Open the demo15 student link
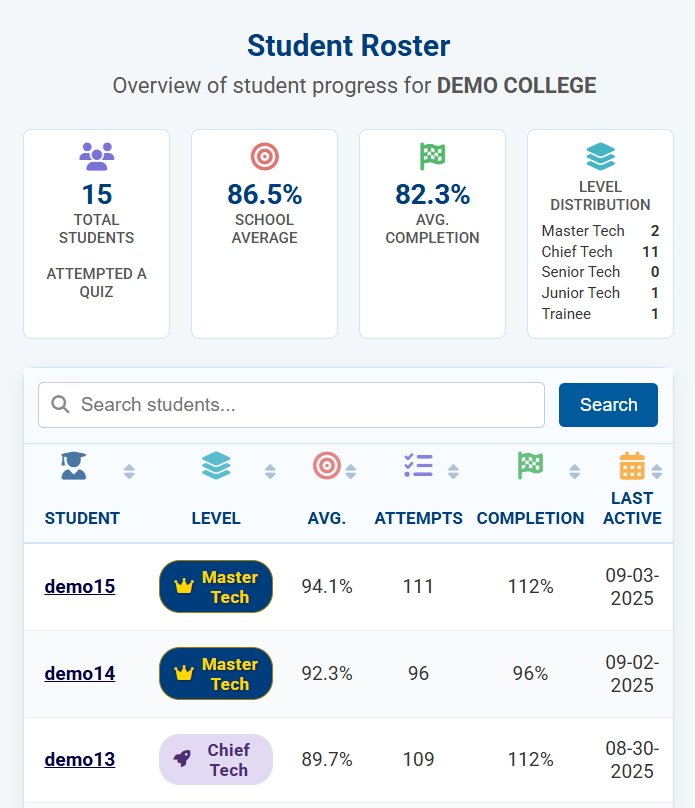Image resolution: width=695 pixels, height=808 pixels. [x=79, y=587]
